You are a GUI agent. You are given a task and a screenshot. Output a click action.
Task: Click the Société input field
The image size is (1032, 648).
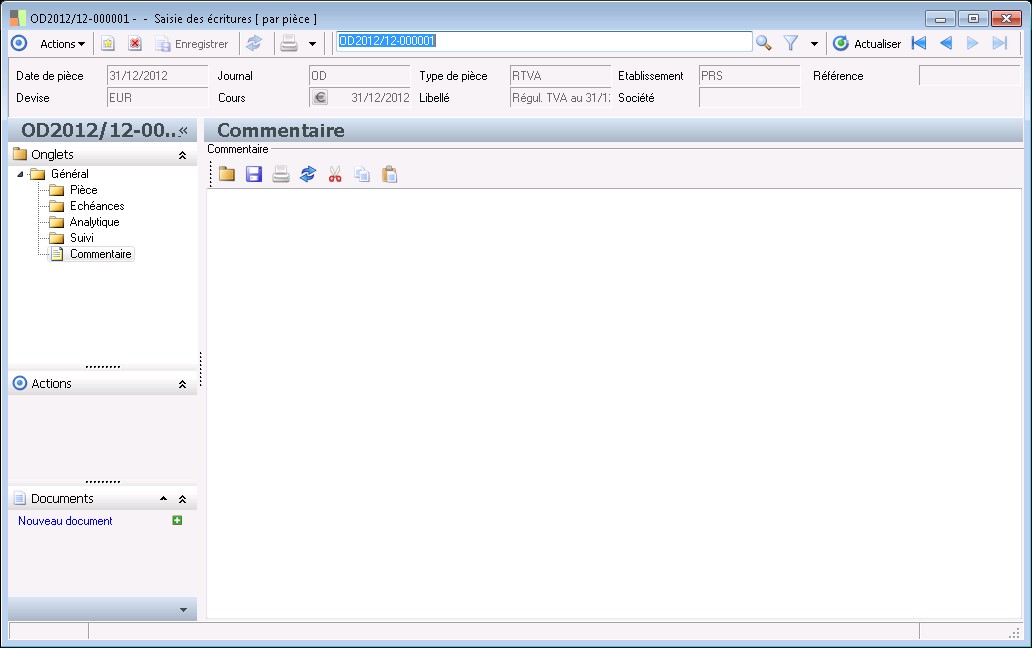[750, 97]
